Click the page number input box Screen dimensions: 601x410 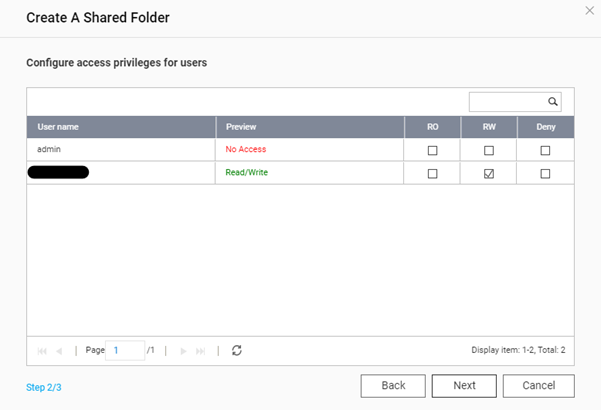pos(125,351)
